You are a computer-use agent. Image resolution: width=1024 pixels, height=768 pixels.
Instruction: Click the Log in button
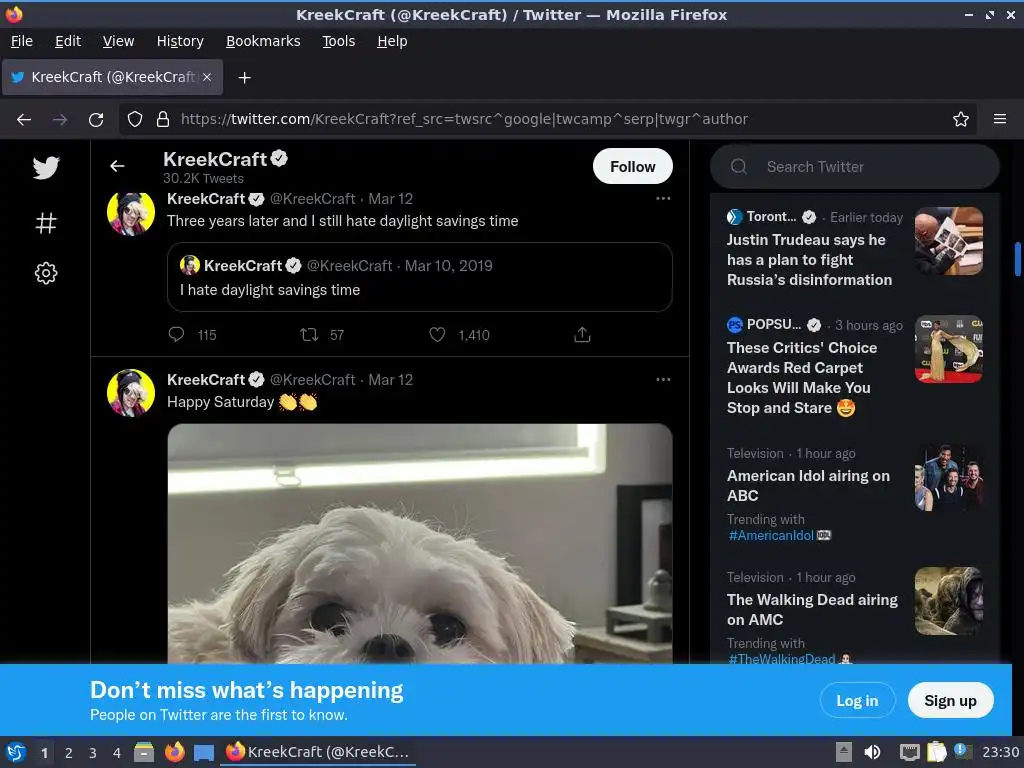click(857, 701)
